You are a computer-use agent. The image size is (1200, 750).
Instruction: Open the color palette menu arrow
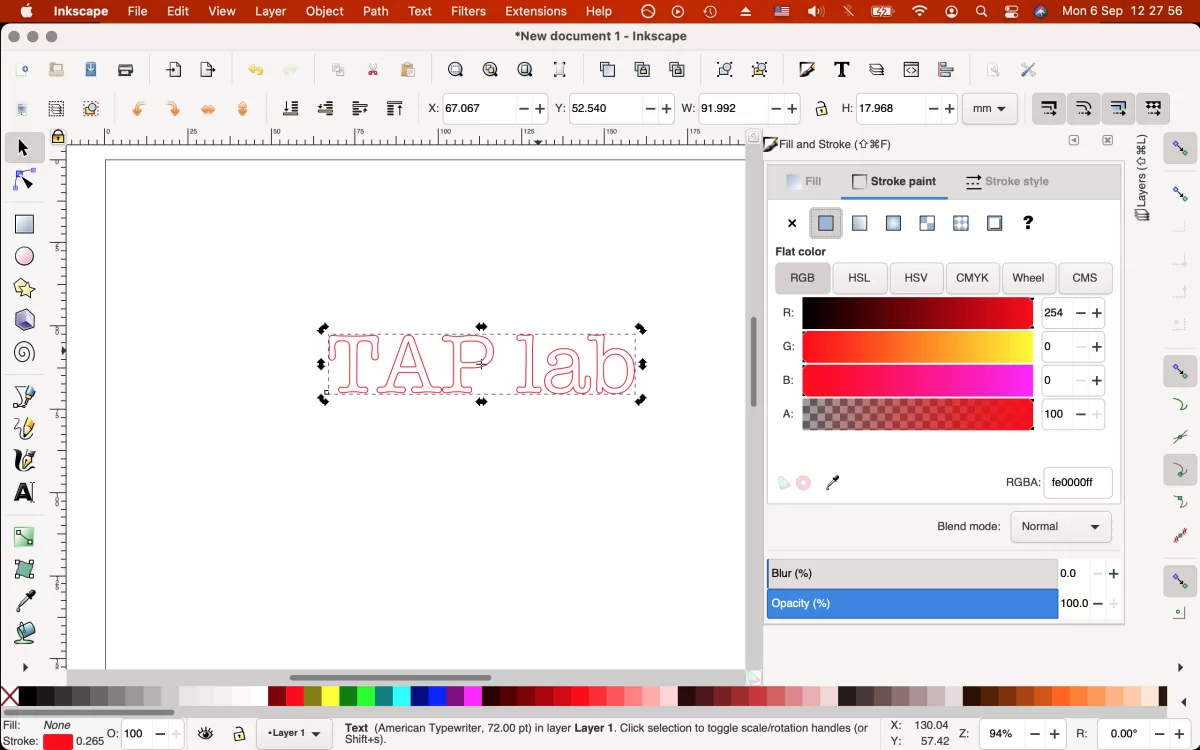[1183, 702]
